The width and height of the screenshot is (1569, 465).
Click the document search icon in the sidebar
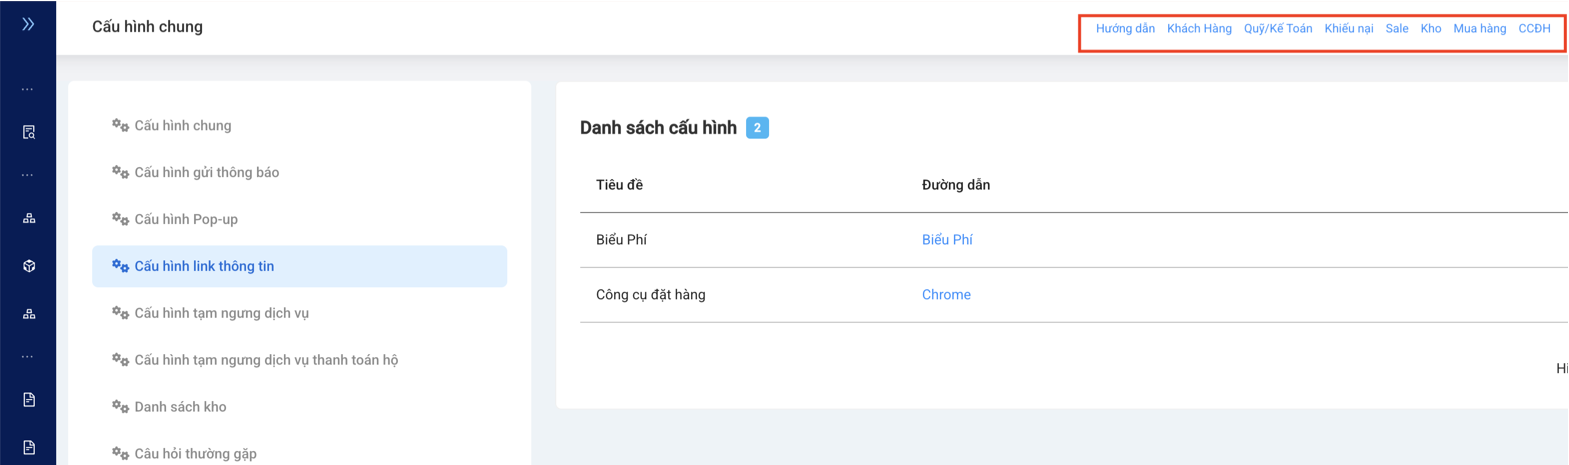coord(28,132)
